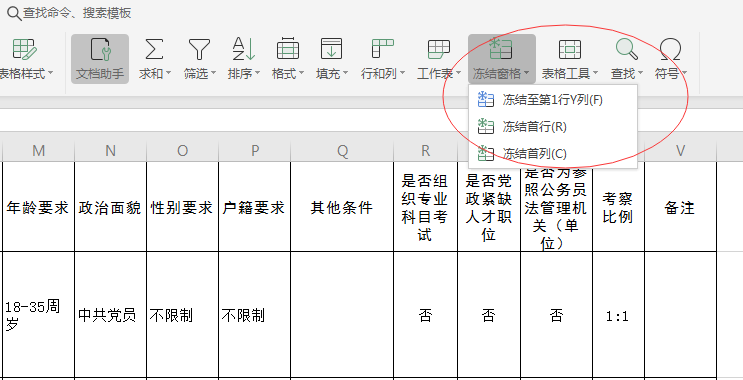The image size is (743, 380).
Task: Click the 查找命令、搜索模板 search box
Action: point(77,13)
